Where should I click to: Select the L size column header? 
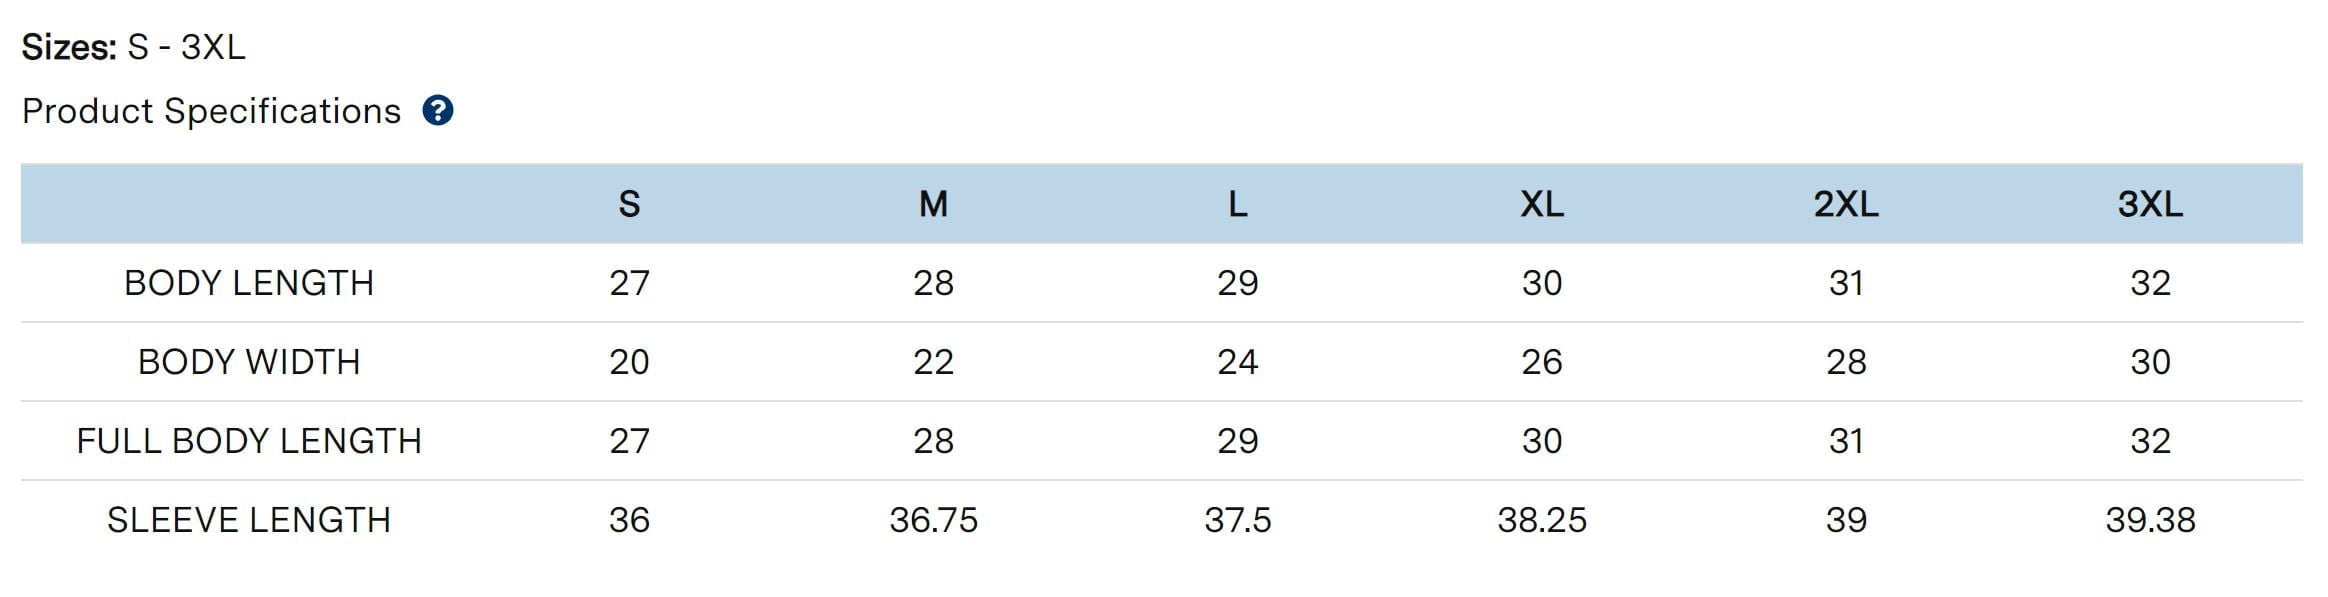[1237, 204]
